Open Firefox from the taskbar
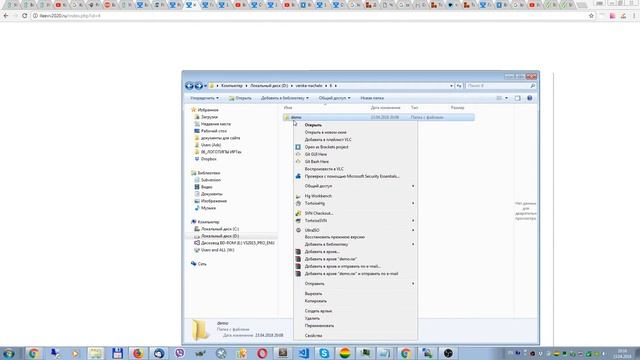This screenshot has width=640, height=360. coord(138,353)
